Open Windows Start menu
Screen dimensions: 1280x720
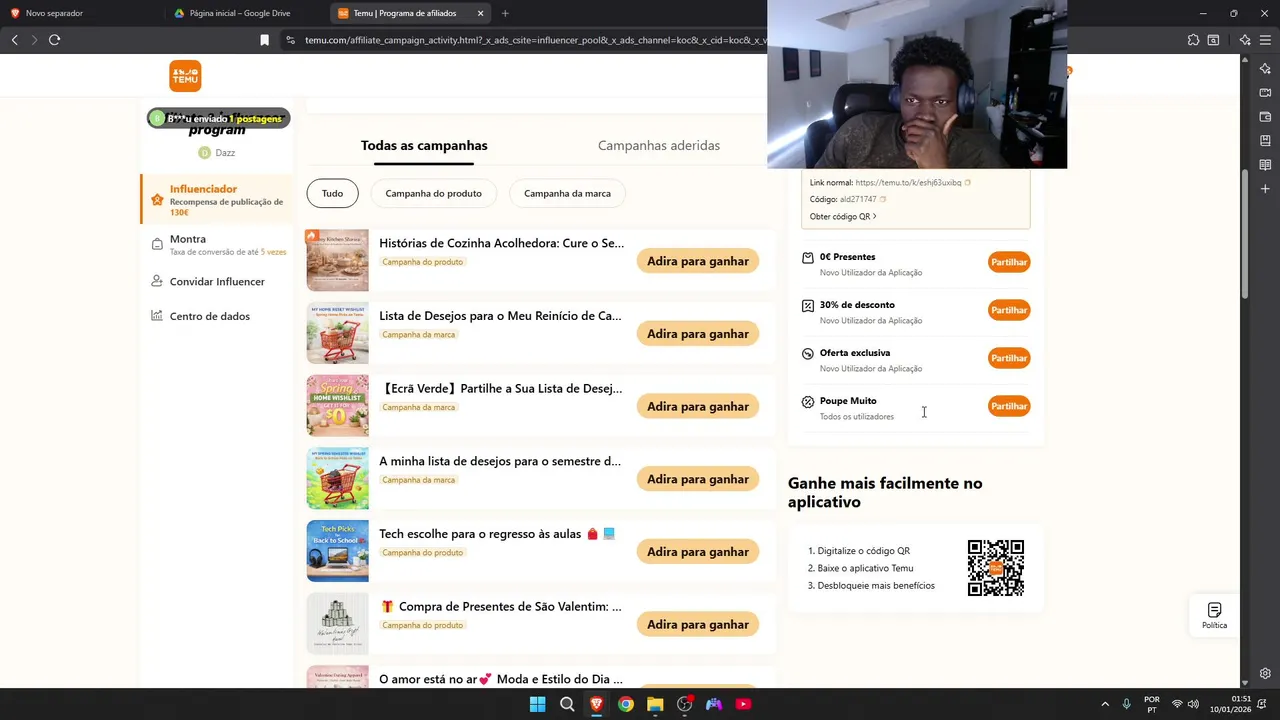537,704
